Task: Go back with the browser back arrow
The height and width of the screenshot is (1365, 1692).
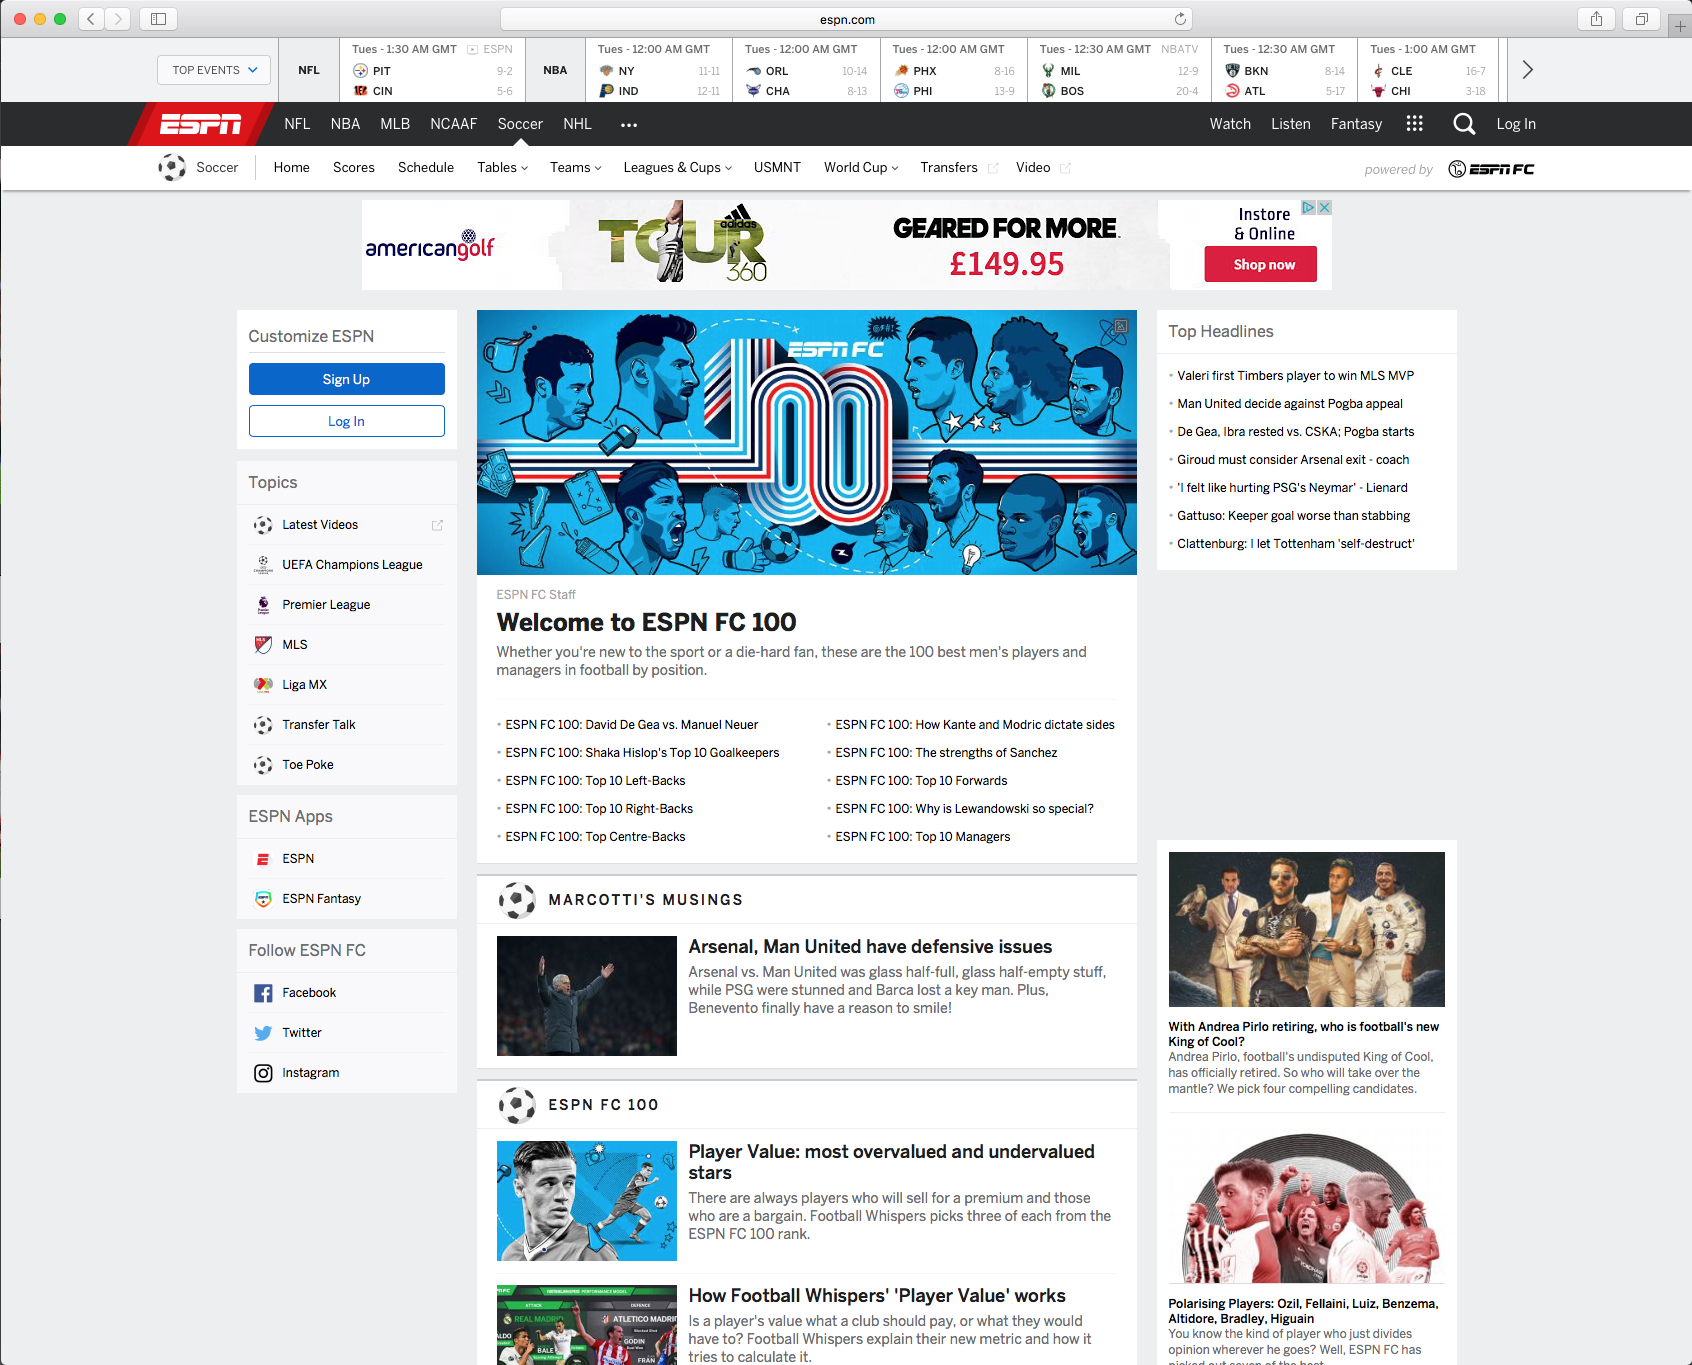Action: [x=91, y=19]
